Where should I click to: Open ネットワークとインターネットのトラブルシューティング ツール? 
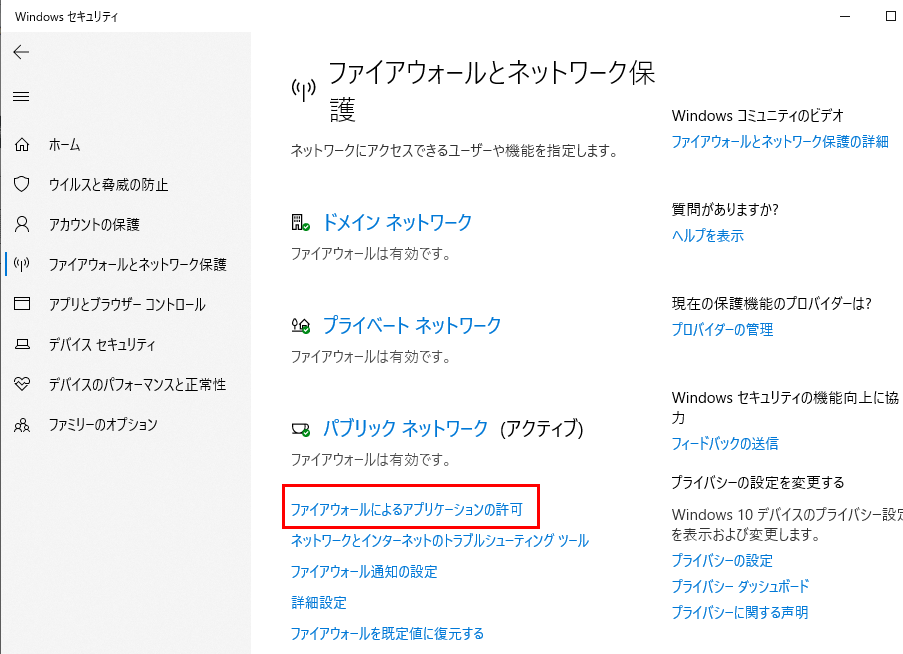(x=440, y=541)
